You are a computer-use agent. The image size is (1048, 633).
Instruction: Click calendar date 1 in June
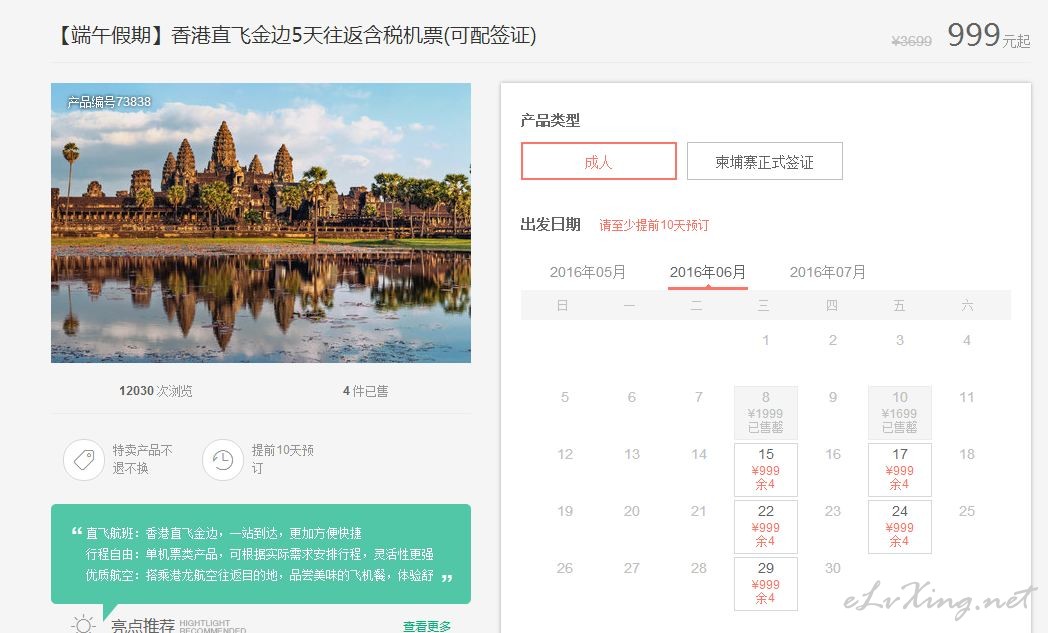point(765,340)
